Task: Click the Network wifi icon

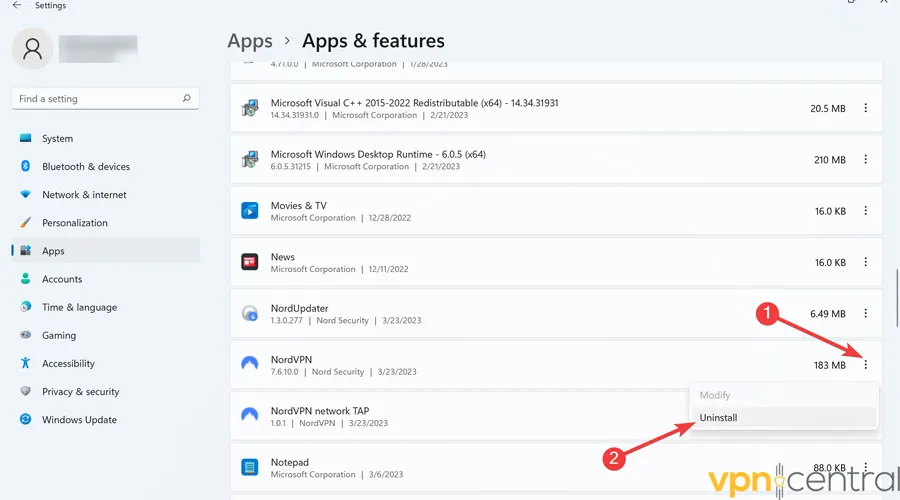Action: coord(25,194)
